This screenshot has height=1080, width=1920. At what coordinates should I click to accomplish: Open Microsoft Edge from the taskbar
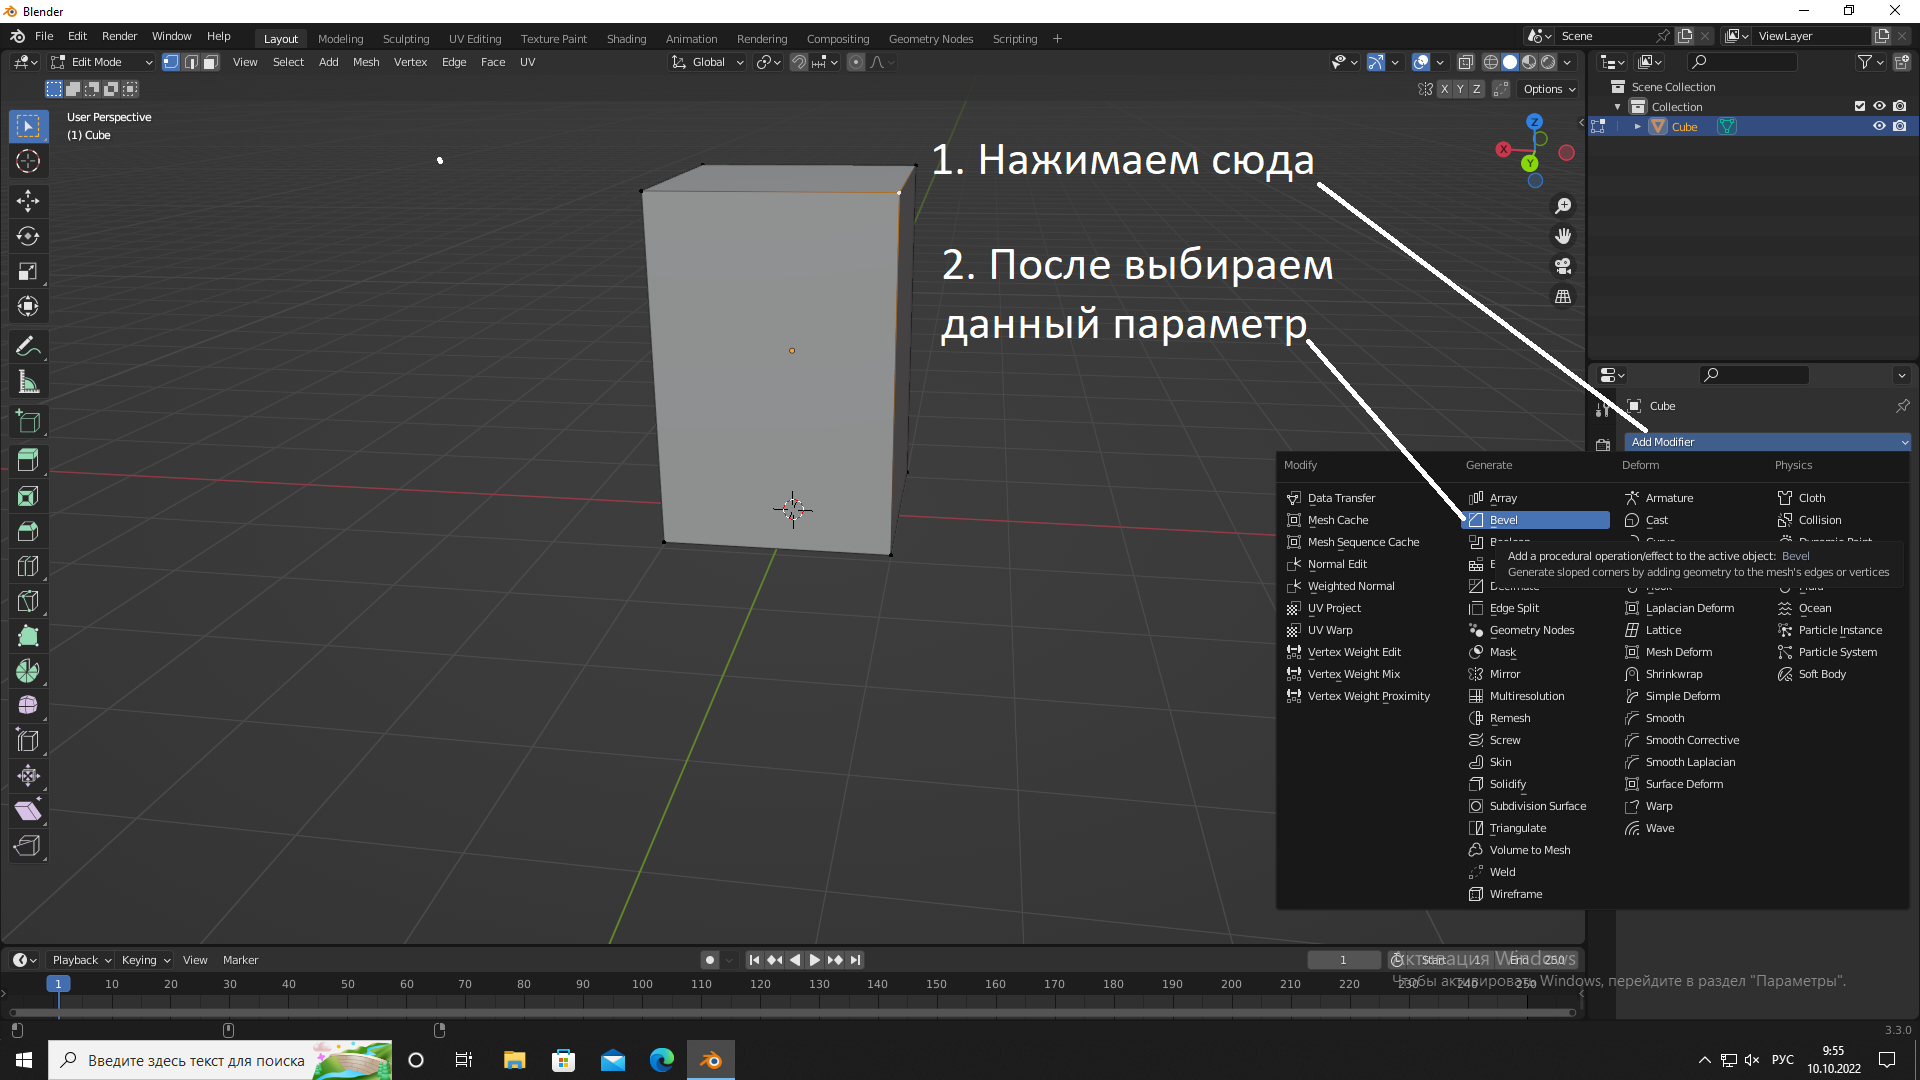click(662, 1060)
